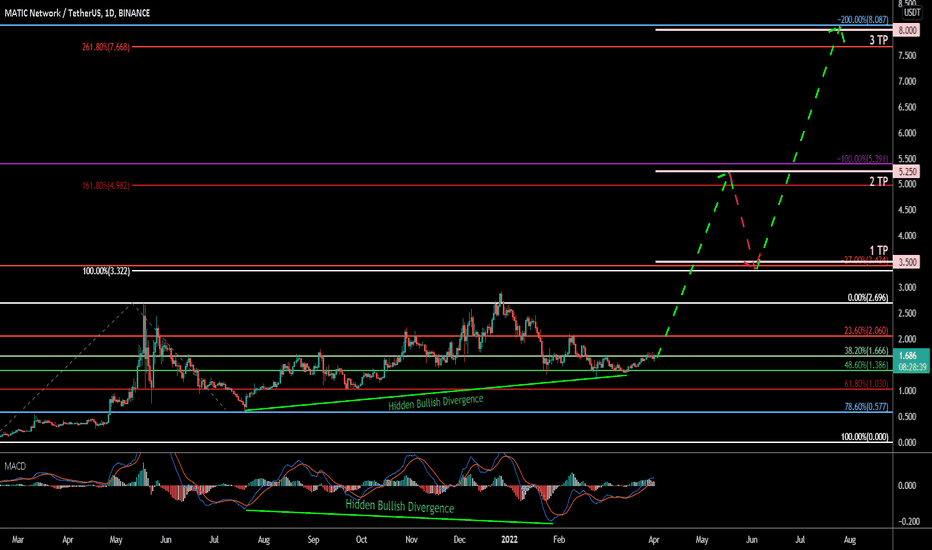Select the 161.80%(4.982) Fibonacci label
This screenshot has height=550, width=932.
pyautogui.click(x=106, y=186)
